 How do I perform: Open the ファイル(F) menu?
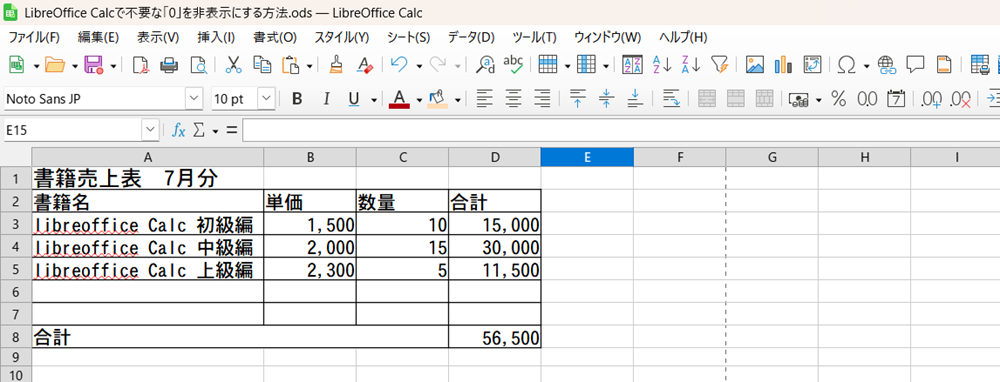pos(34,37)
